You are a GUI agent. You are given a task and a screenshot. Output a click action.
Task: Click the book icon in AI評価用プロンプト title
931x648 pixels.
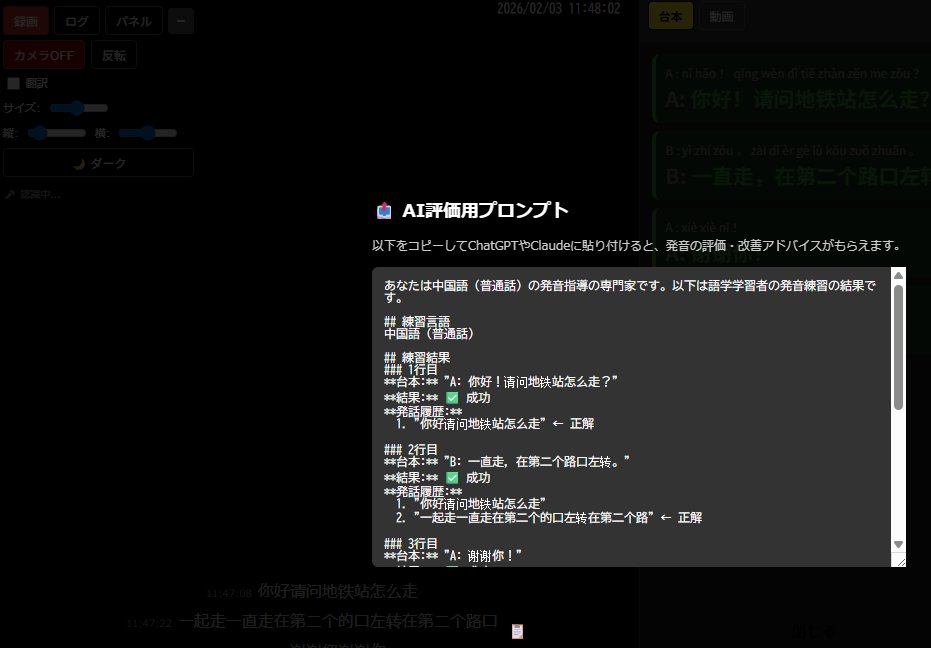384,210
